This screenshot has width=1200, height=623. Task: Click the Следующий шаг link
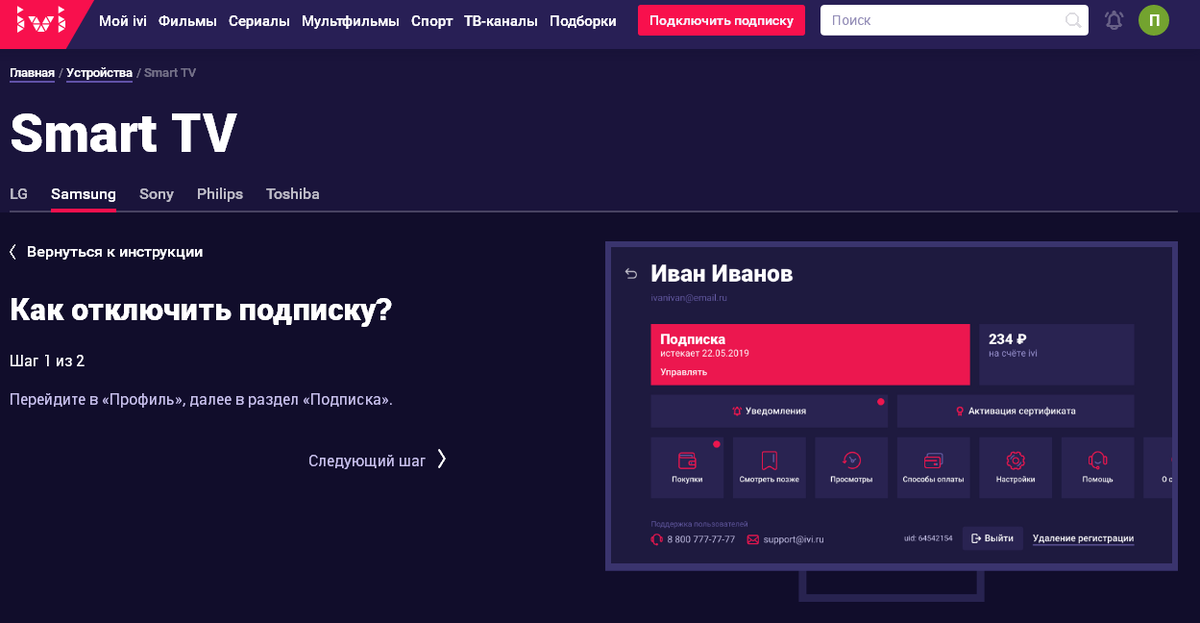pos(367,460)
